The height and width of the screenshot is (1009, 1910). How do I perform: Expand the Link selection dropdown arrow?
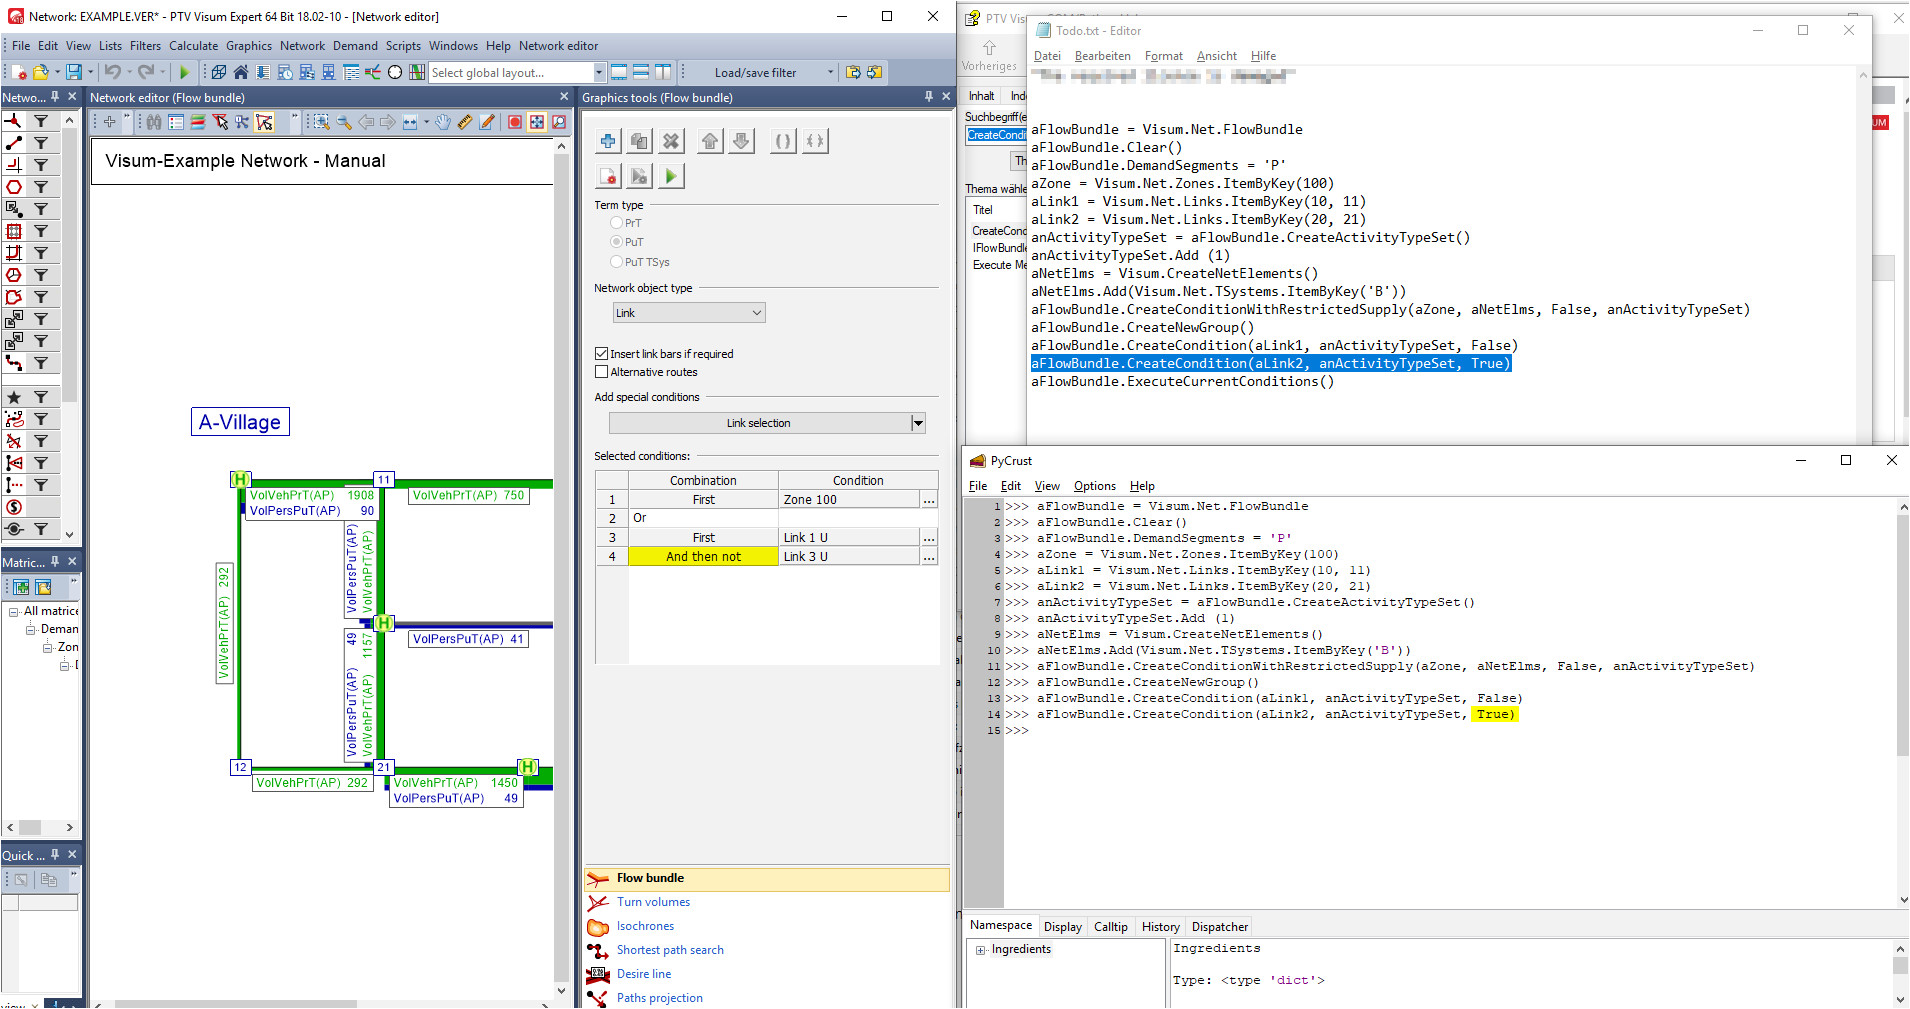click(918, 423)
